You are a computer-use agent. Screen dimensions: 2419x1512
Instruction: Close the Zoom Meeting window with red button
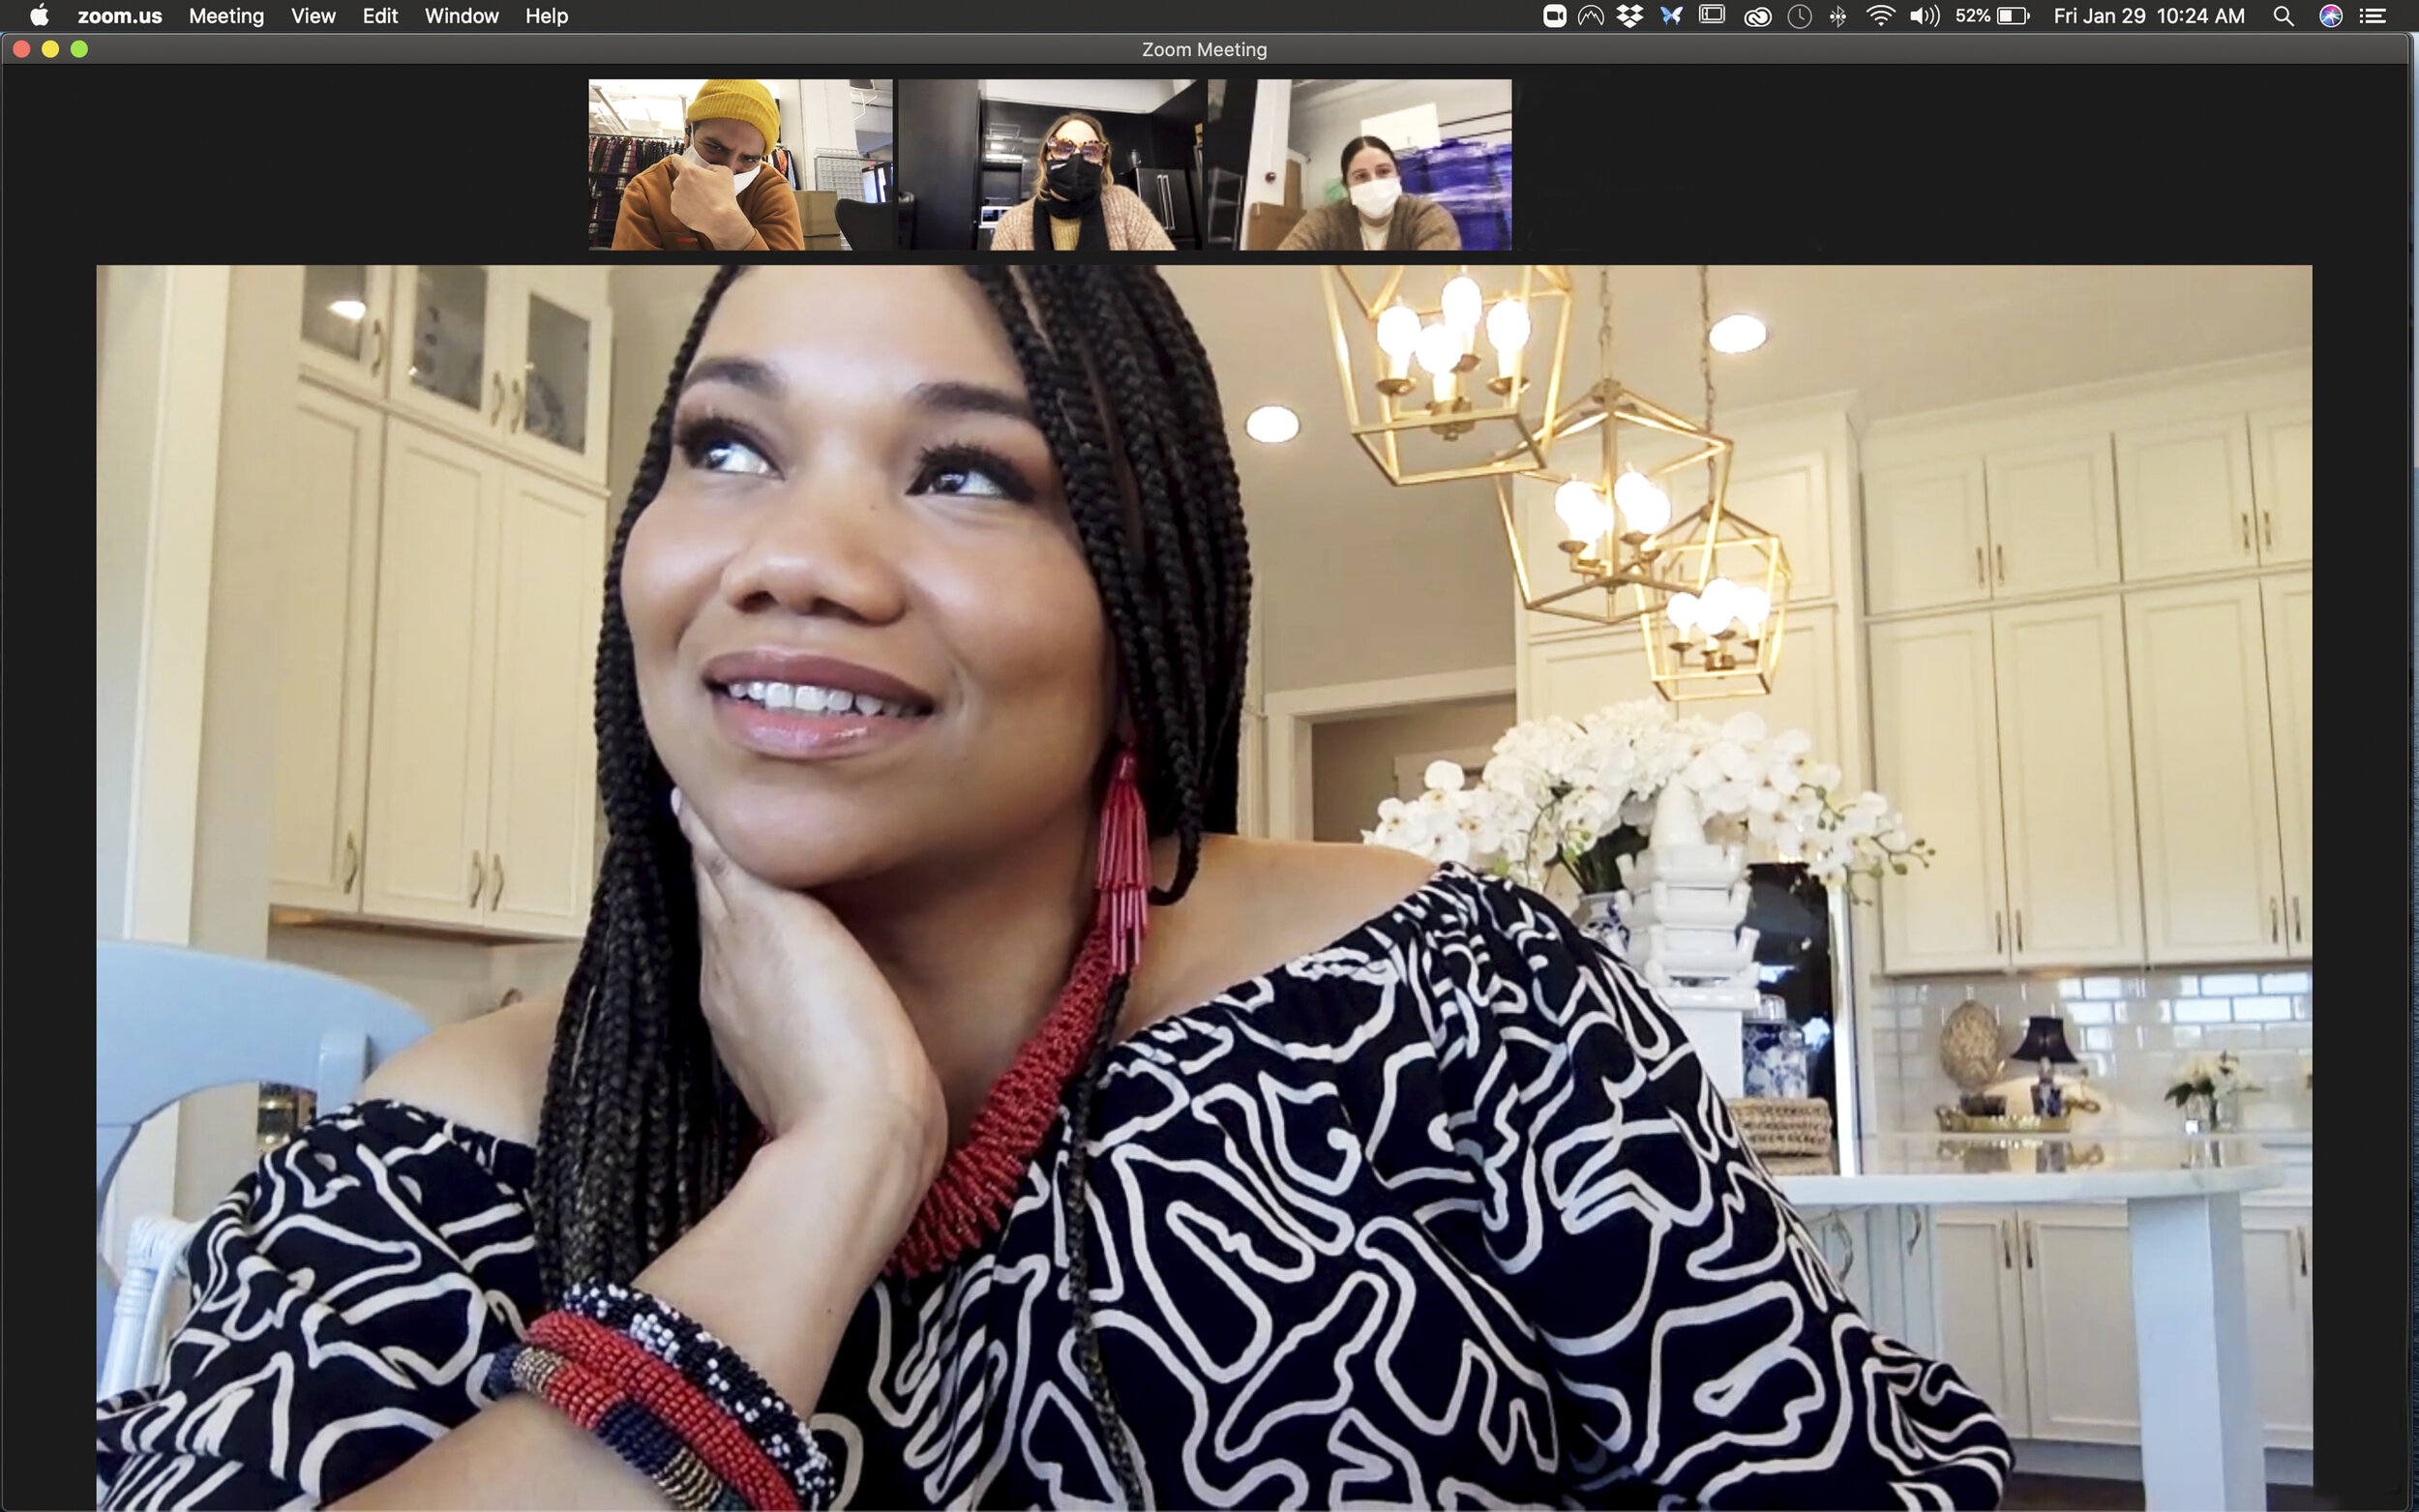[21, 49]
